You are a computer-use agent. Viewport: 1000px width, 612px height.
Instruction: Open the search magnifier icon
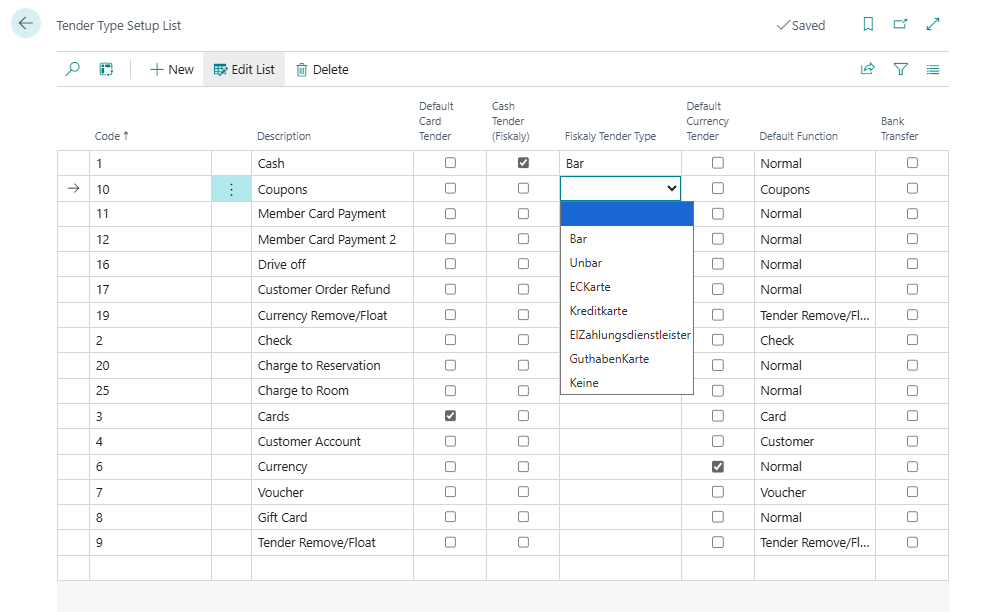[x=73, y=69]
